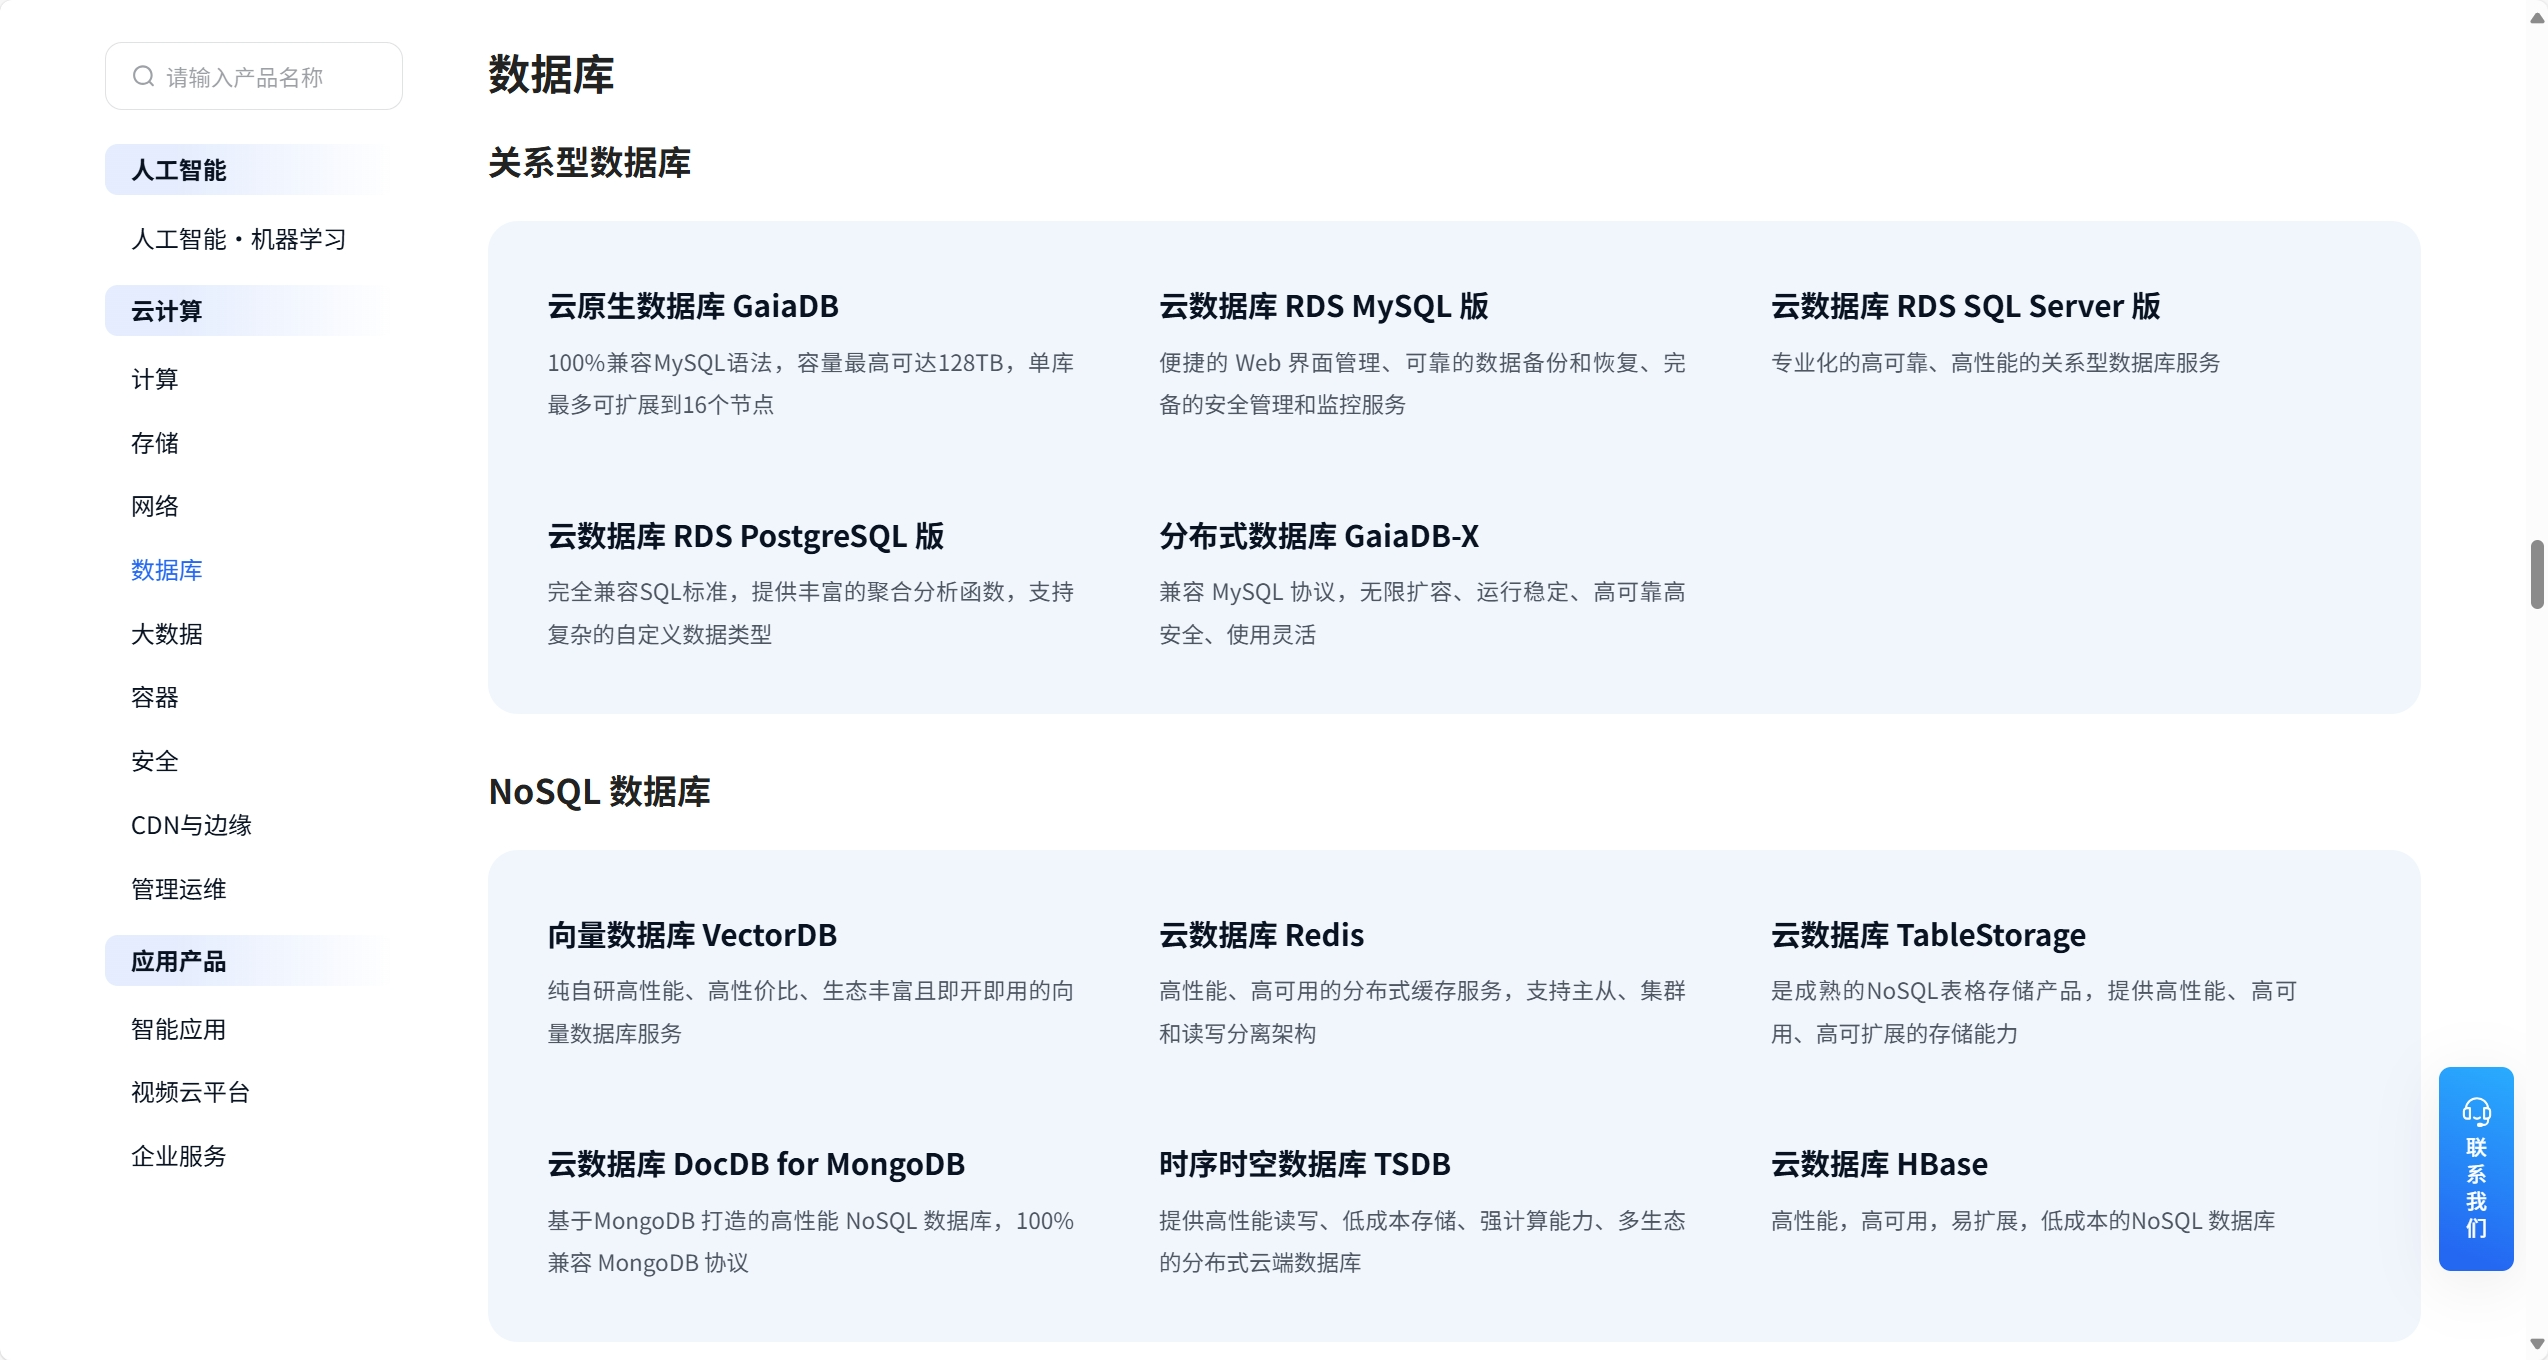Click 云数据库 RDS PostgreSQL 版 title
Screen dimensions: 2548x1360
pyautogui.click(x=745, y=536)
